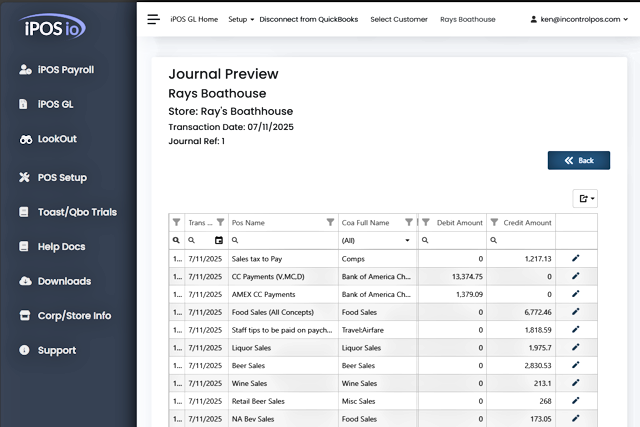The height and width of the screenshot is (427, 640).
Task: Click the Select Customer link
Action: (398, 19)
